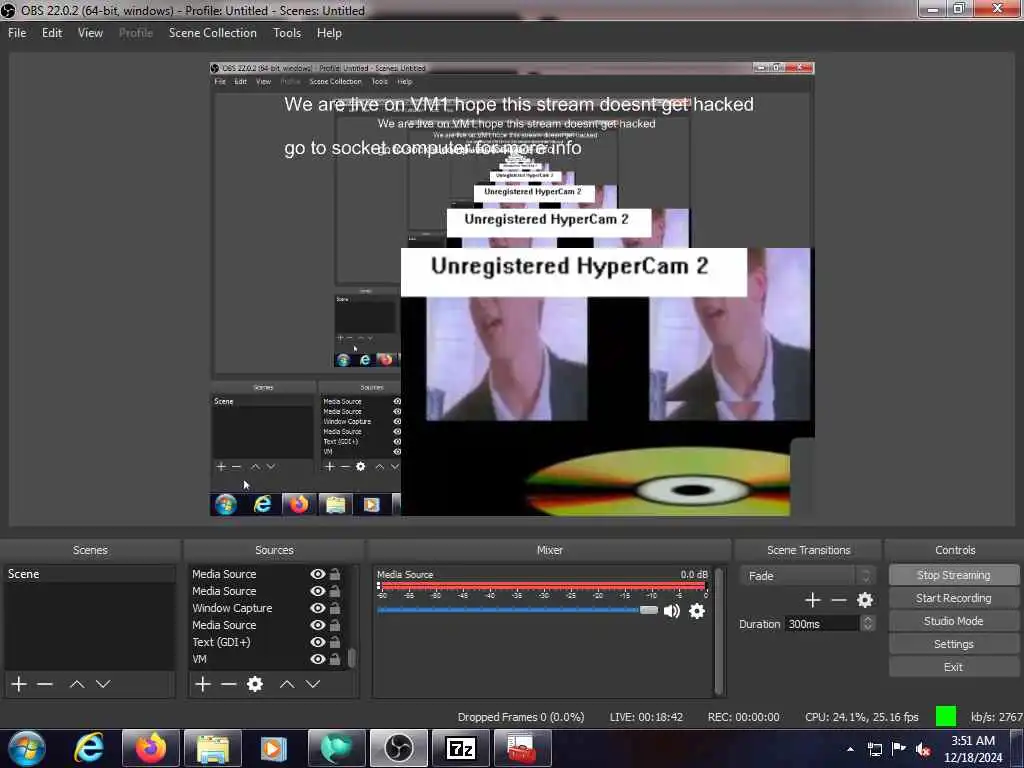Viewport: 1024px width, 768px height.
Task: Click the green stream status indicator square
Action: 946,716
